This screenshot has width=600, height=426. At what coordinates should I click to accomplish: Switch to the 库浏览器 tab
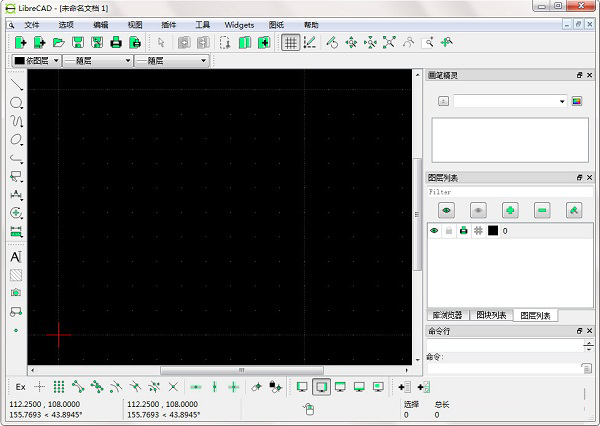click(x=448, y=315)
